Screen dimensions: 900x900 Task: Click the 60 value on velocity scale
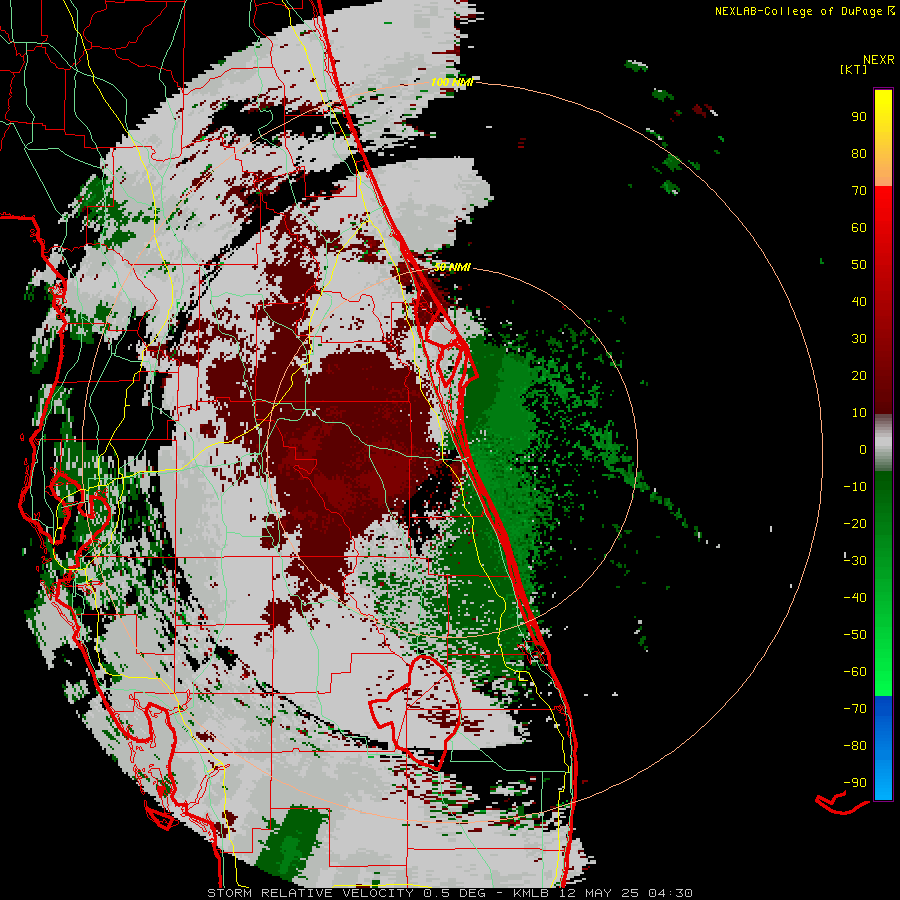859,228
